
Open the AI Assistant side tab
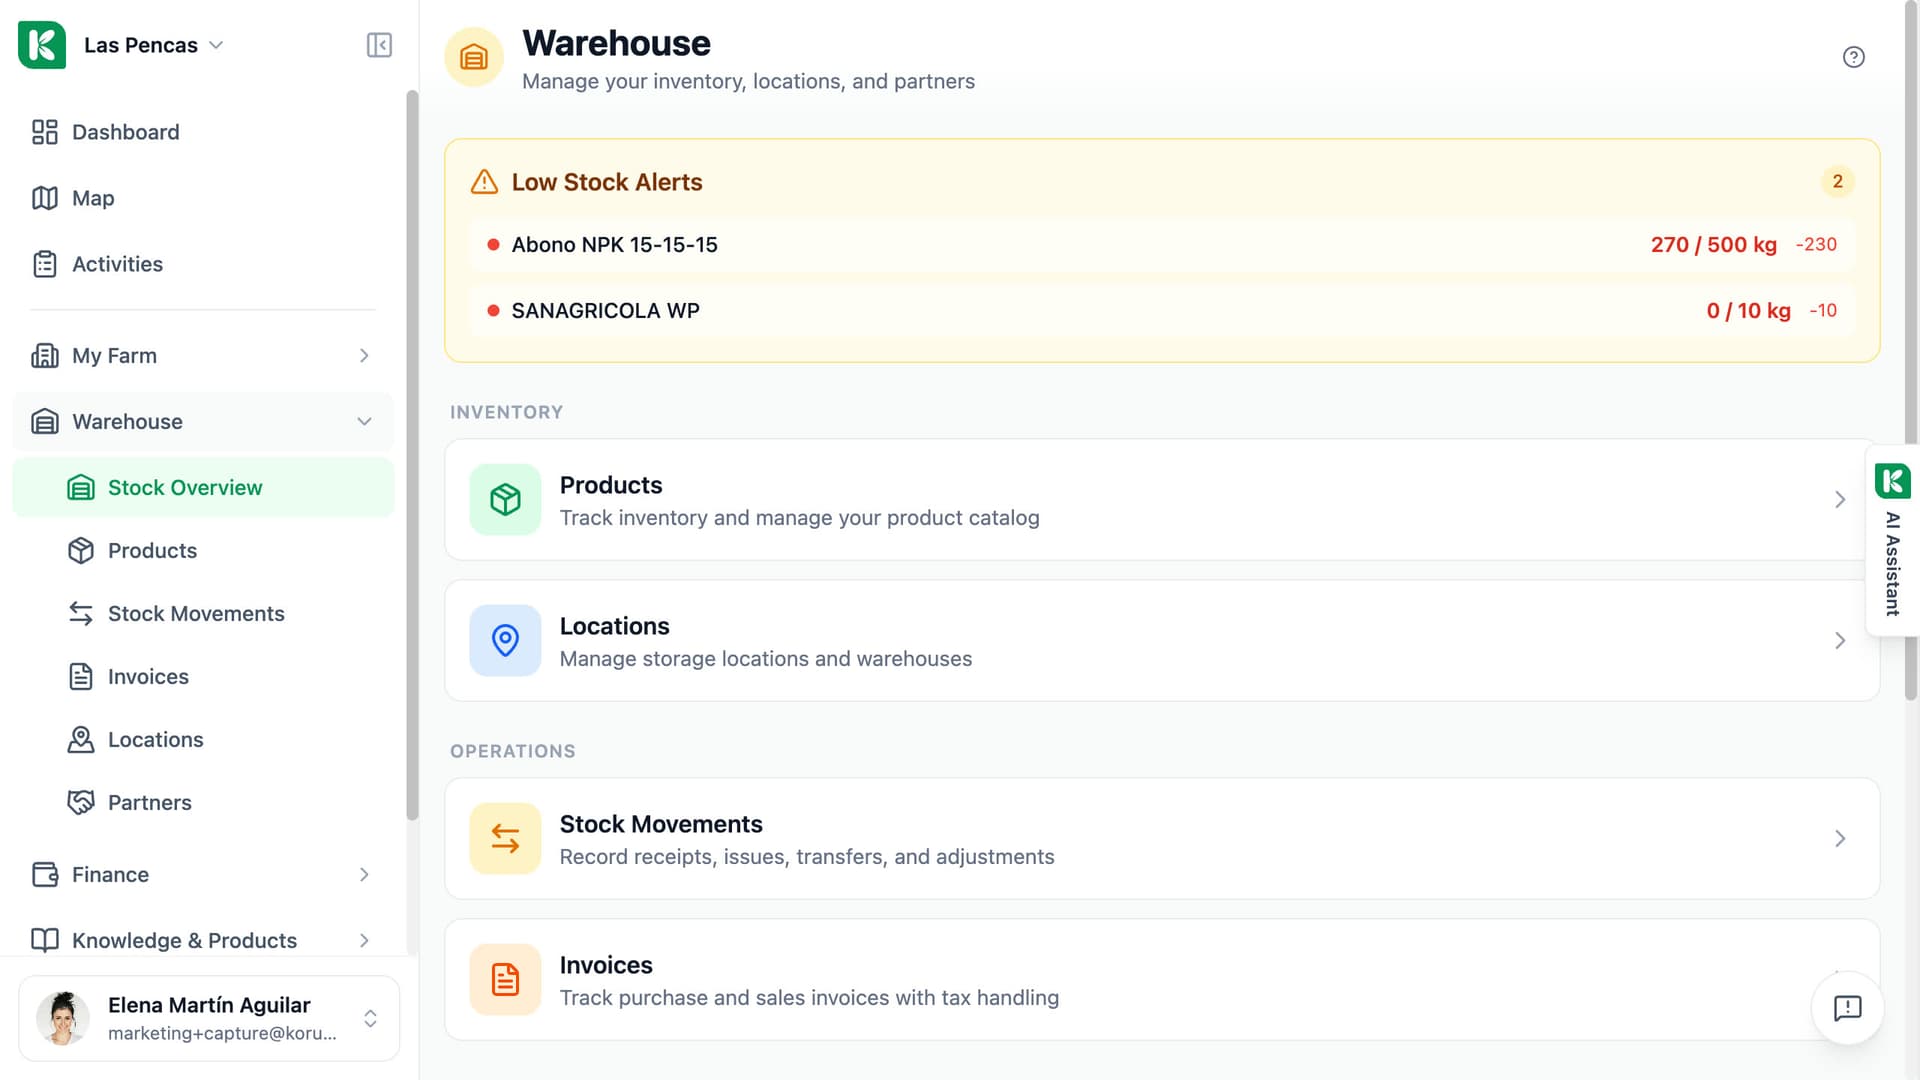coord(1892,541)
